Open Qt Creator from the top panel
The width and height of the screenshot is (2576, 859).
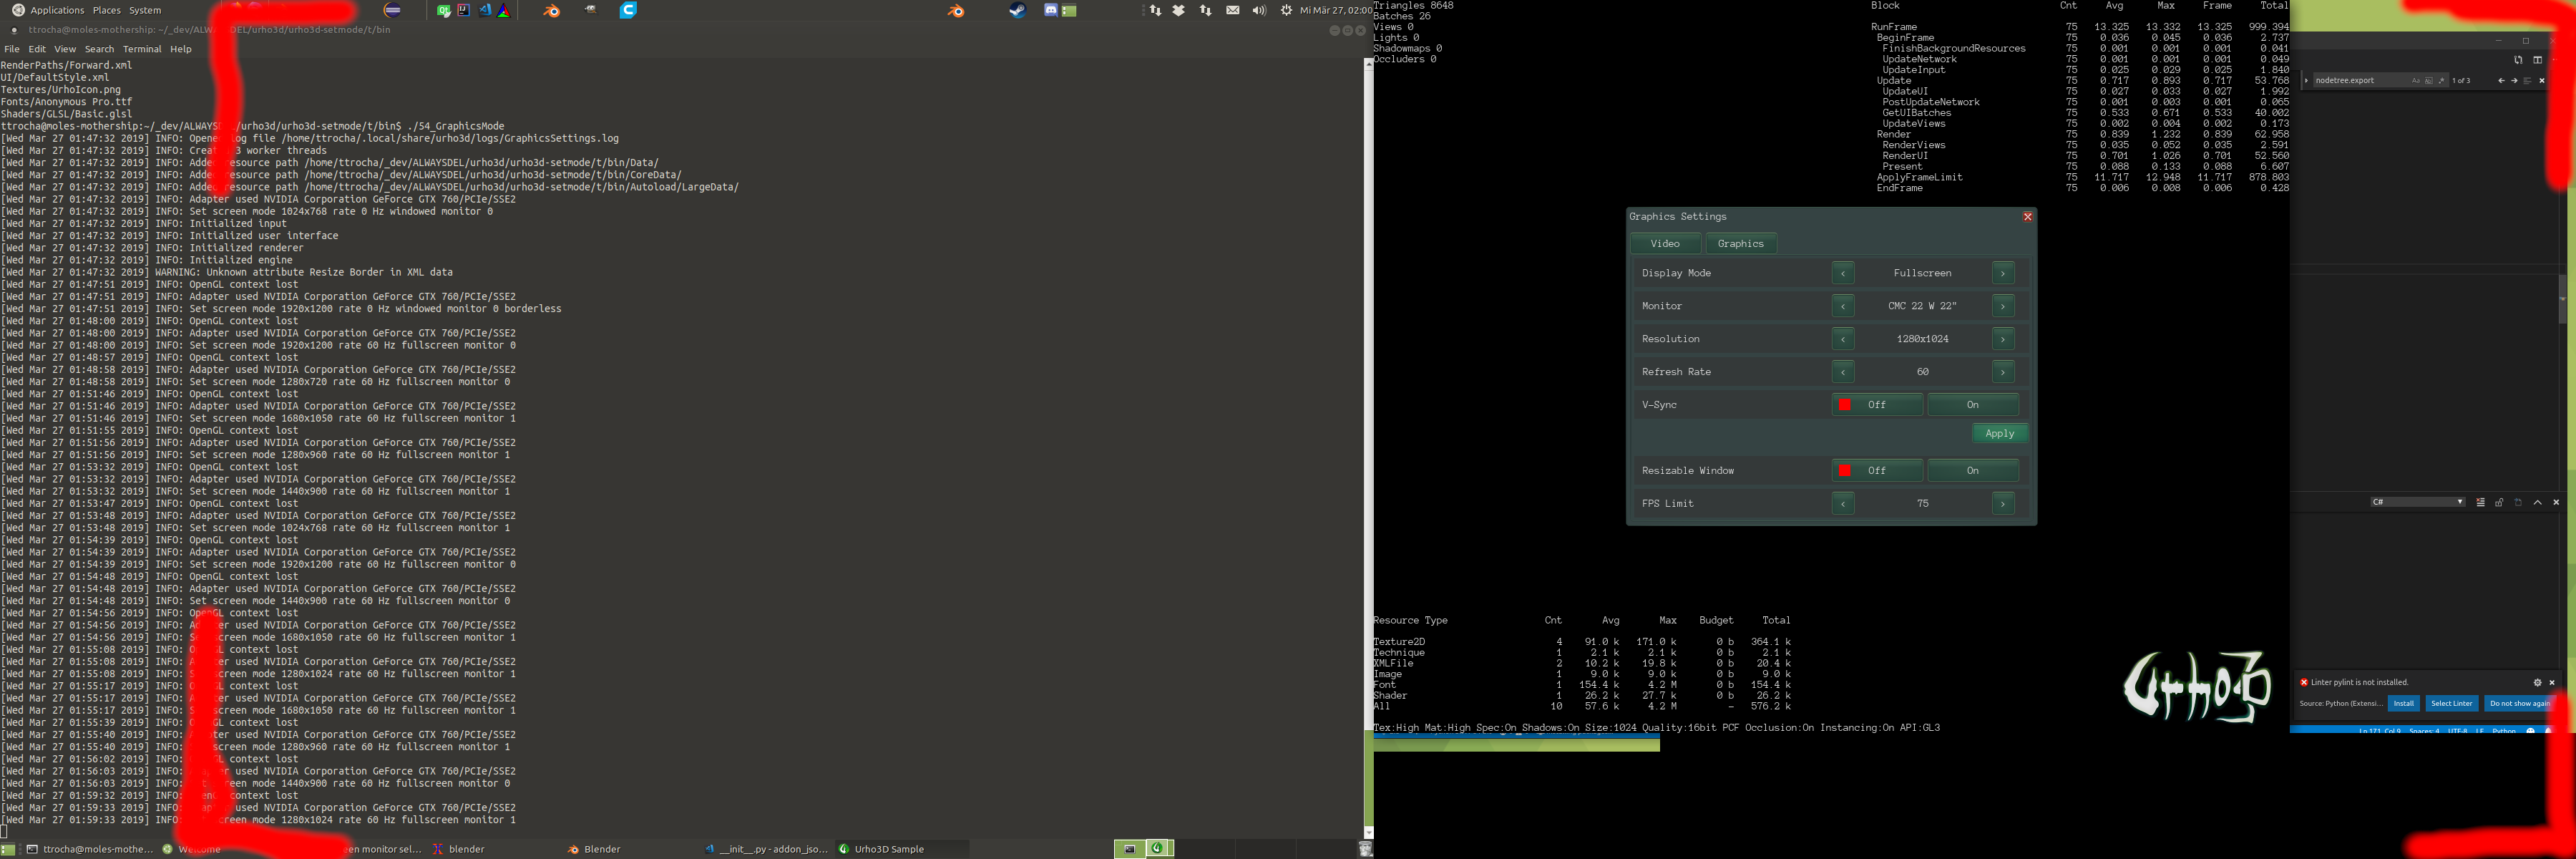coord(443,10)
